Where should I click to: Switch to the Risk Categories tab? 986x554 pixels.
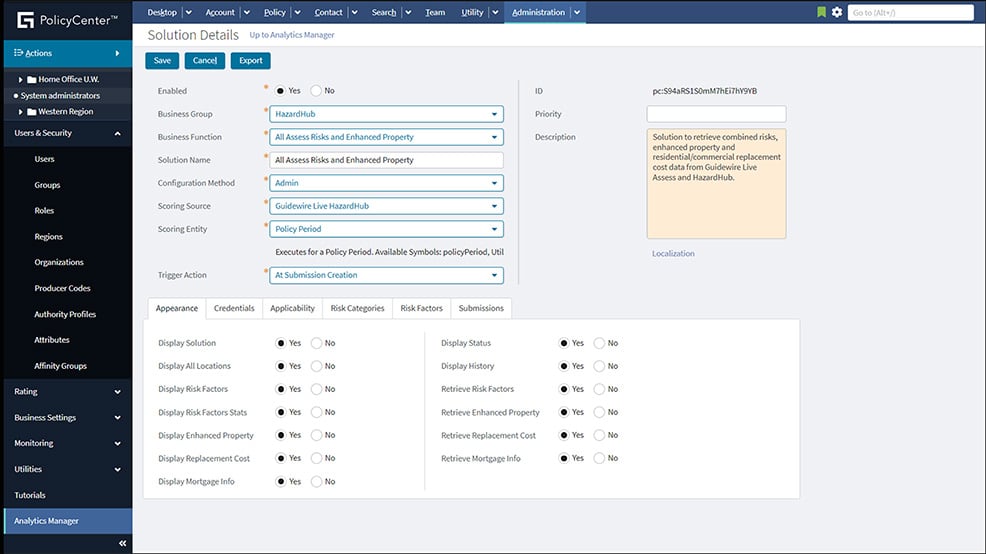click(357, 308)
